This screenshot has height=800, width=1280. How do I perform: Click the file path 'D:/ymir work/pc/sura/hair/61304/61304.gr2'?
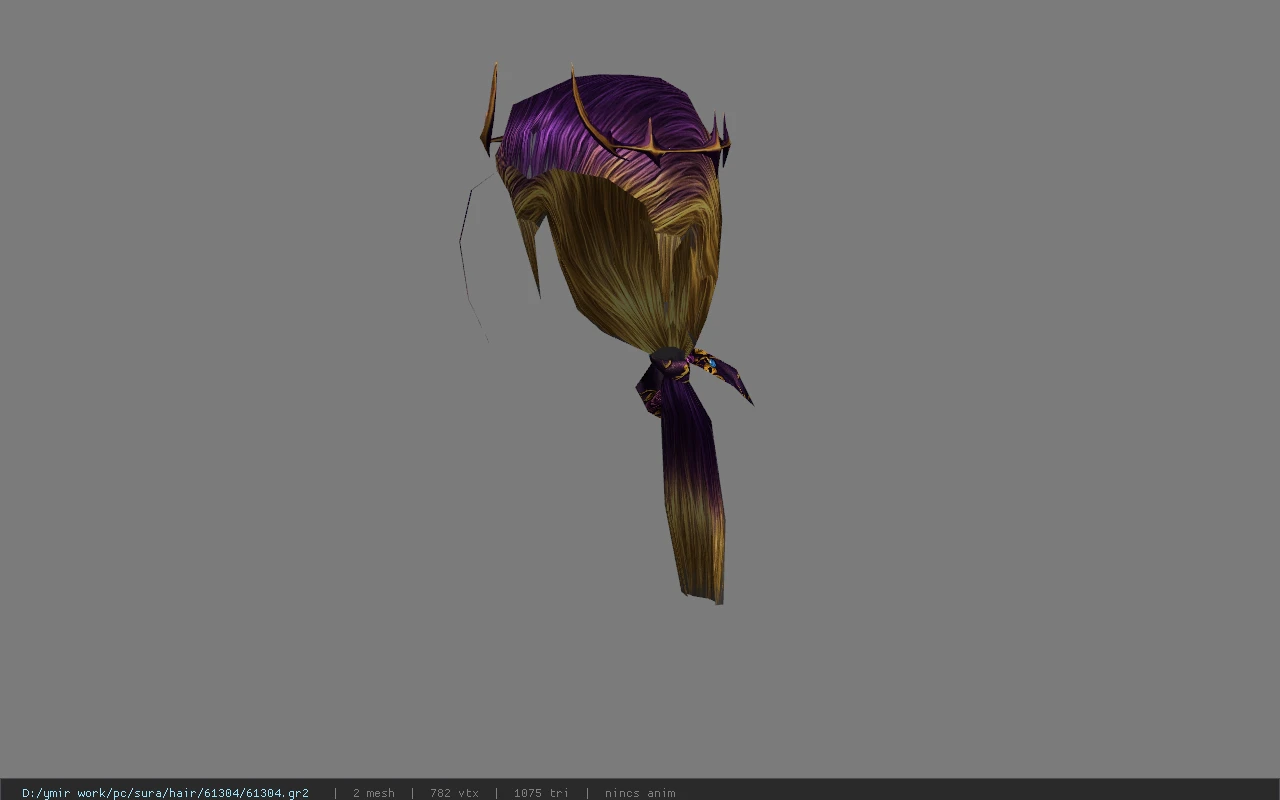coord(165,792)
